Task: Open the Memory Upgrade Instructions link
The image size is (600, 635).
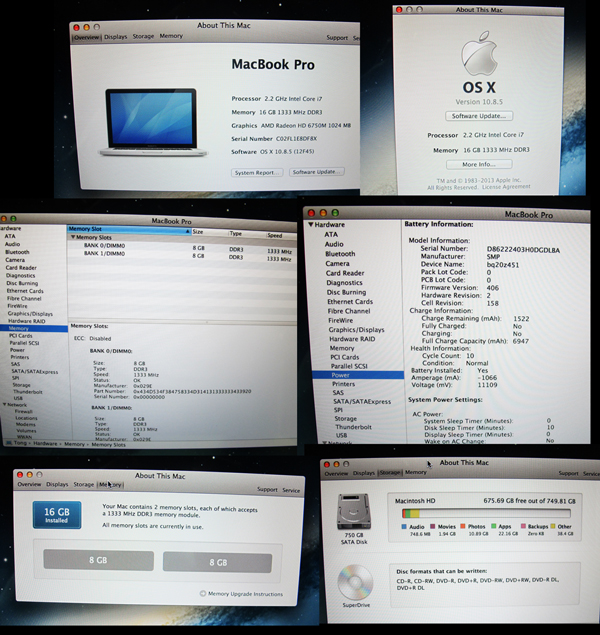Action: tap(245, 594)
